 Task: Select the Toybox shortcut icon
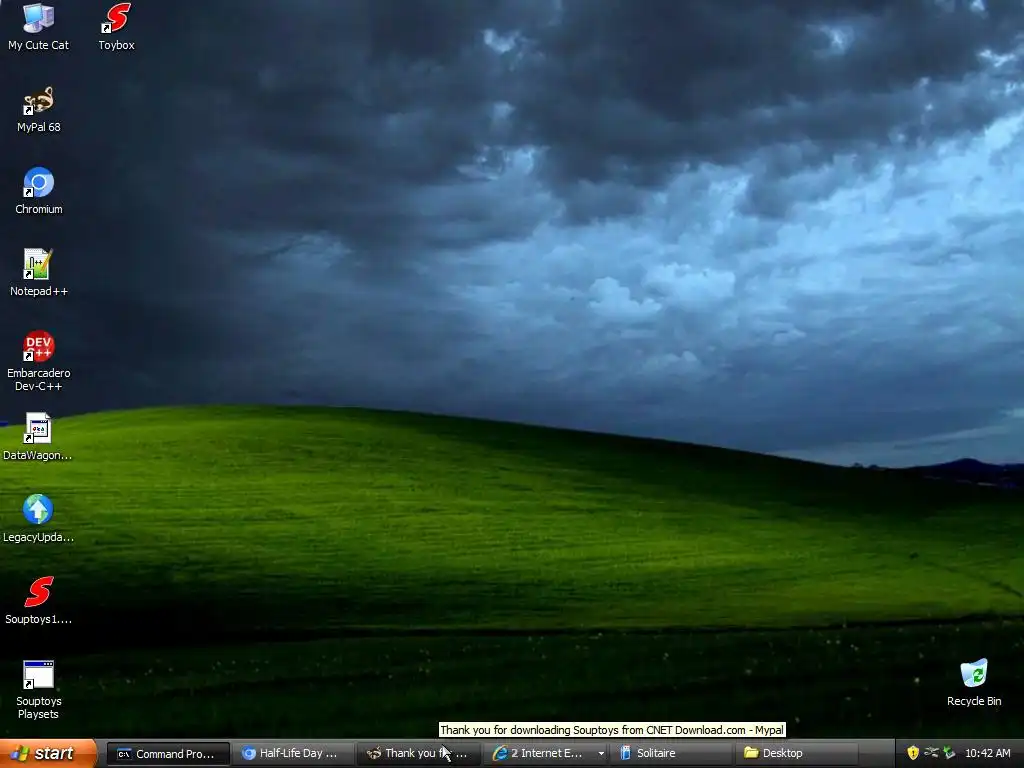(x=116, y=27)
